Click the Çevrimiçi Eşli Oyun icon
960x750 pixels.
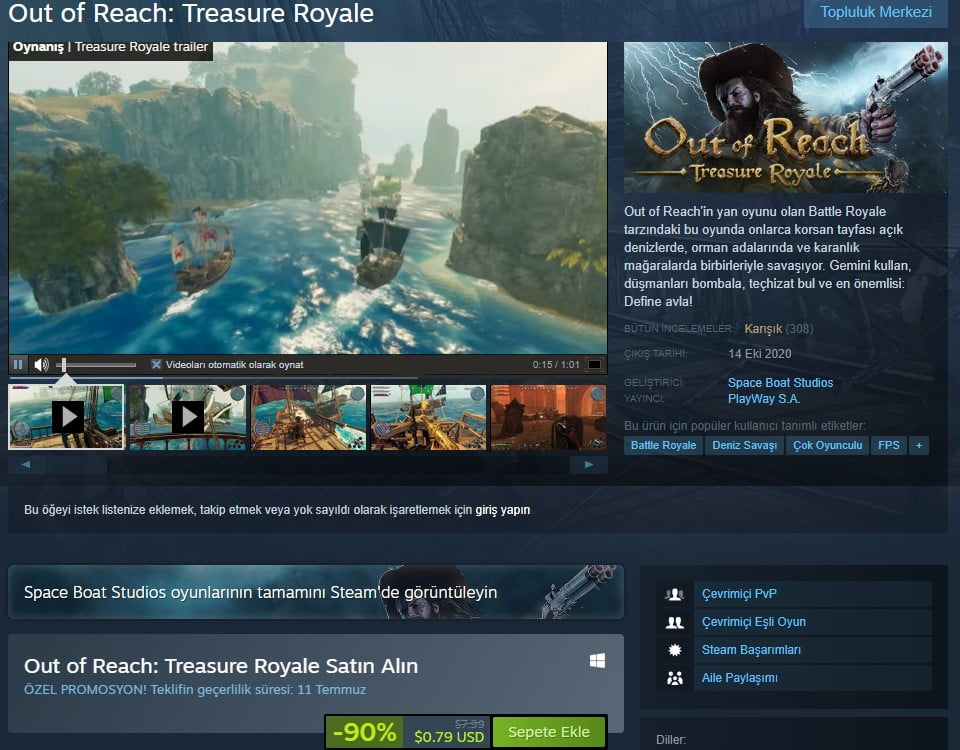[x=674, y=621]
